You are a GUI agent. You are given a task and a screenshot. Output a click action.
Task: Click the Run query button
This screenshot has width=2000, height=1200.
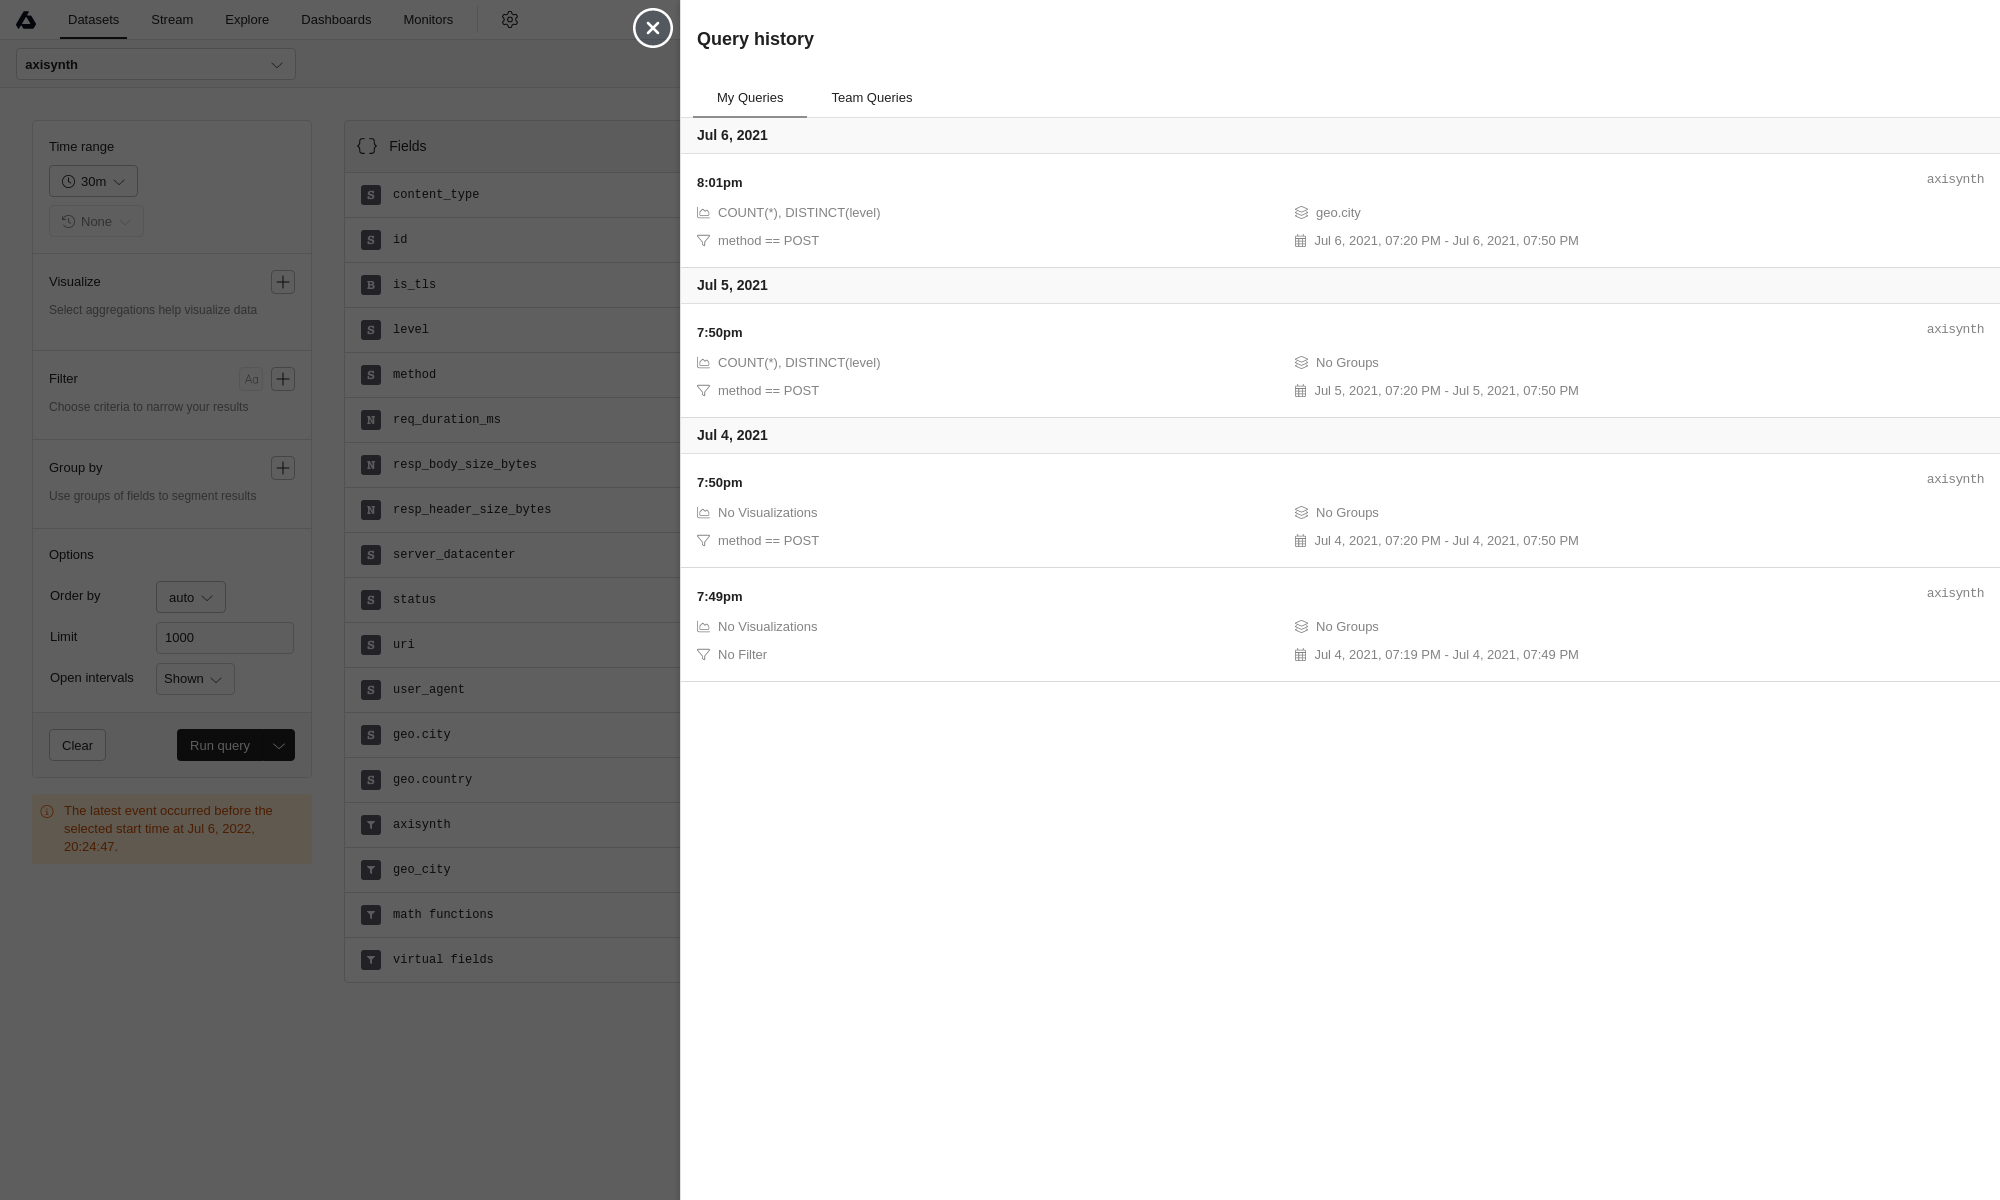coord(220,746)
